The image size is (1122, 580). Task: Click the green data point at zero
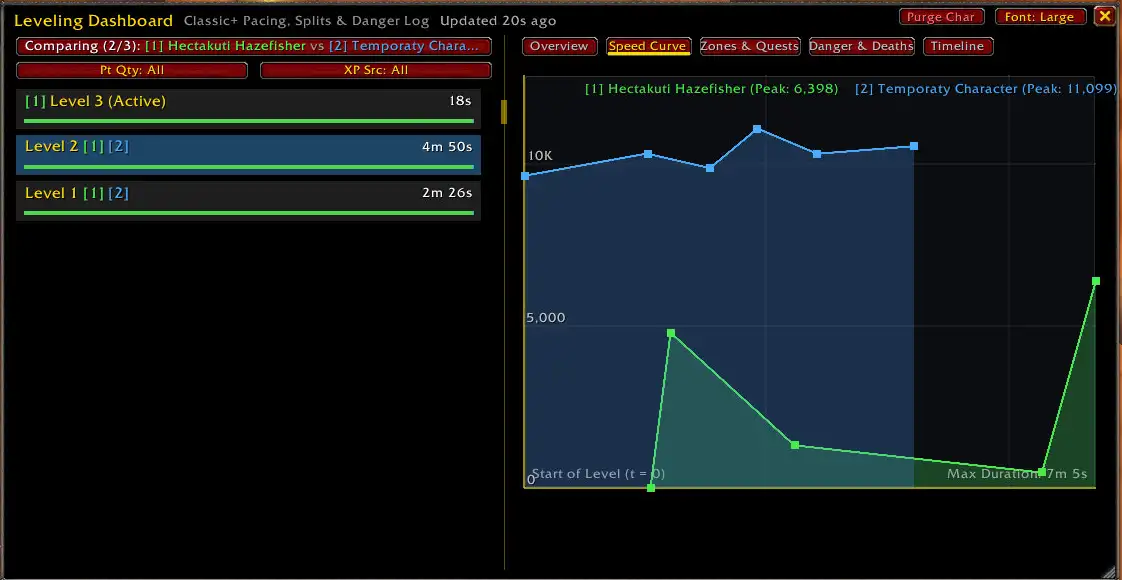(650, 488)
